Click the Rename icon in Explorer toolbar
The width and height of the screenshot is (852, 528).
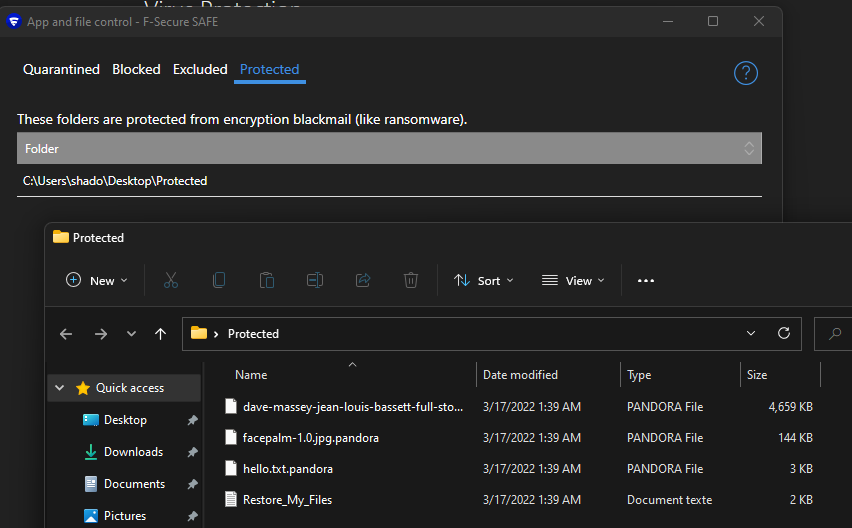(315, 280)
